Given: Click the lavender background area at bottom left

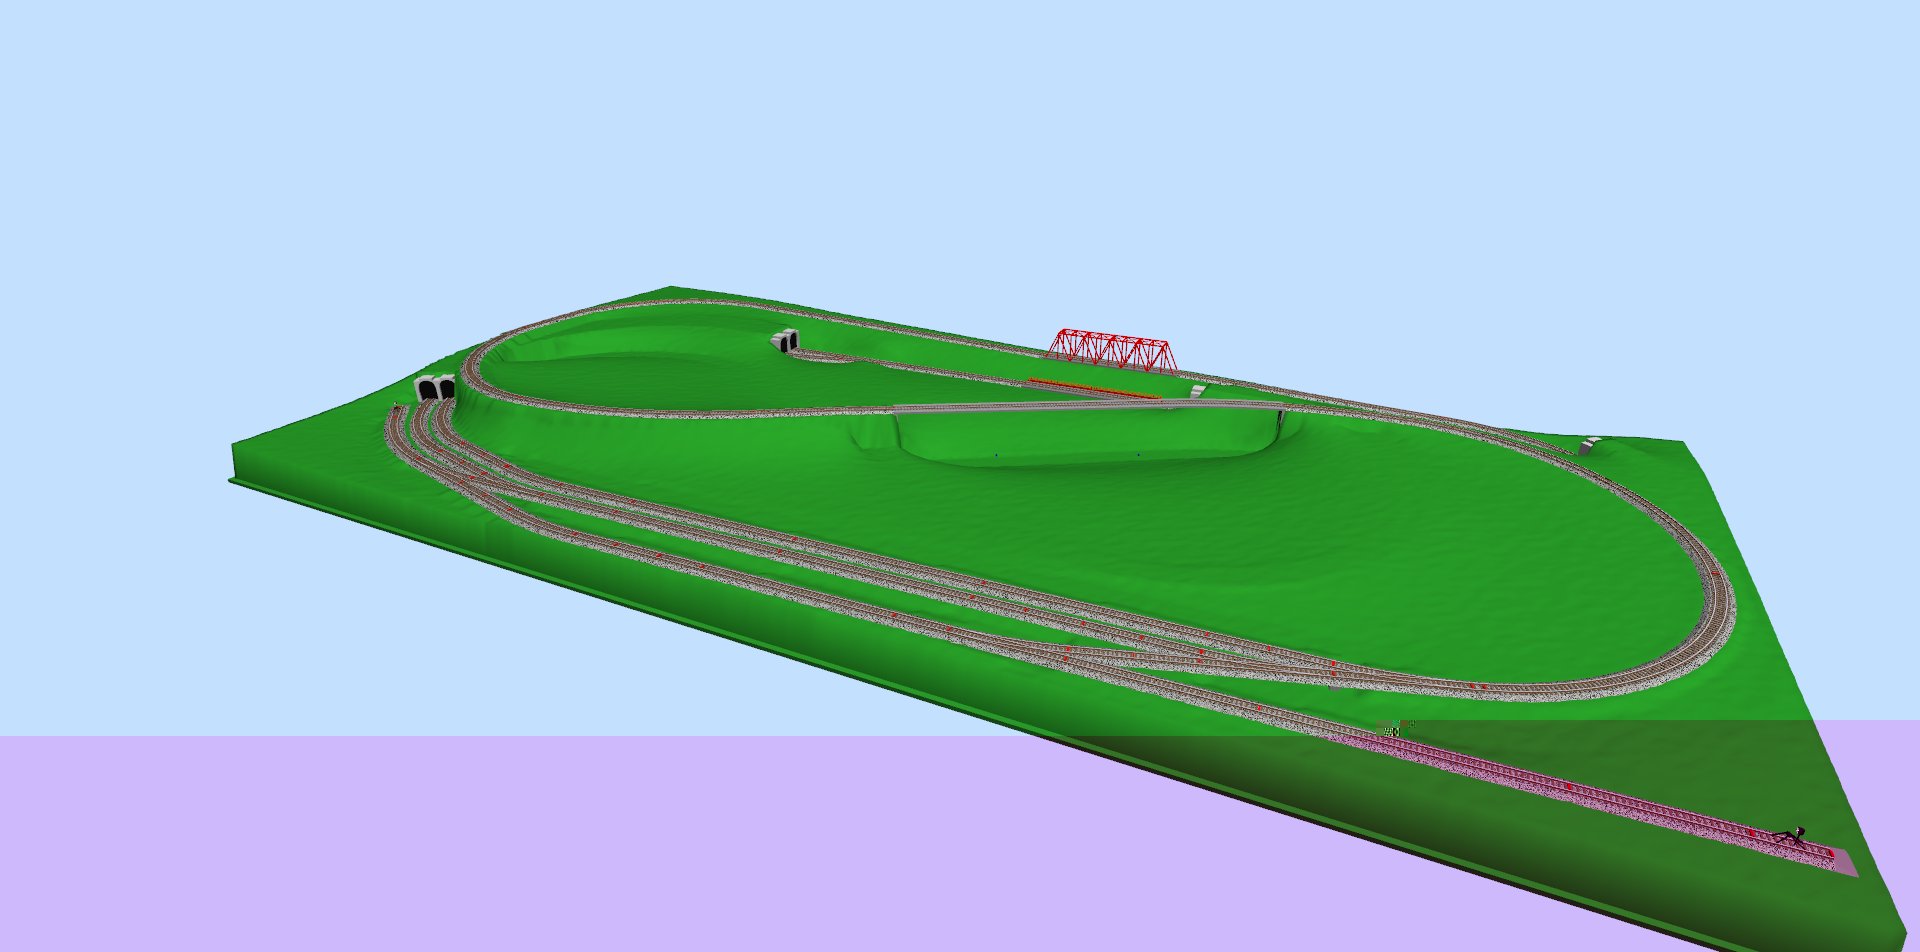Looking at the screenshot, I should click(x=300, y=850).
